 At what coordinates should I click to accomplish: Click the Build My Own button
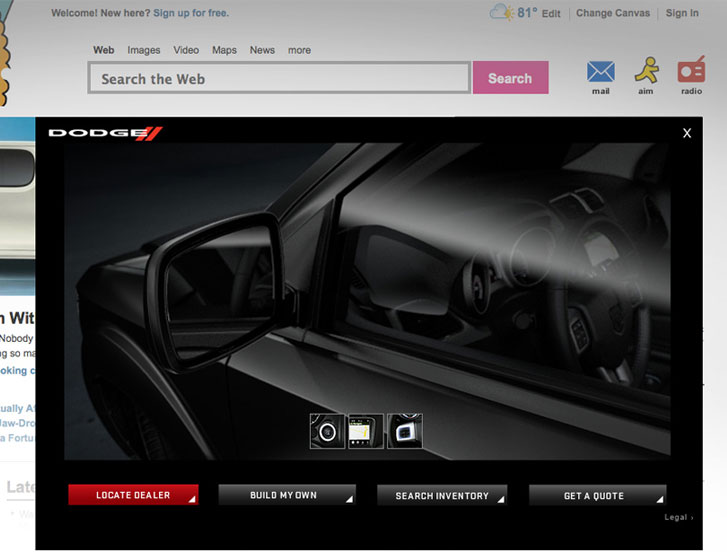tap(286, 496)
